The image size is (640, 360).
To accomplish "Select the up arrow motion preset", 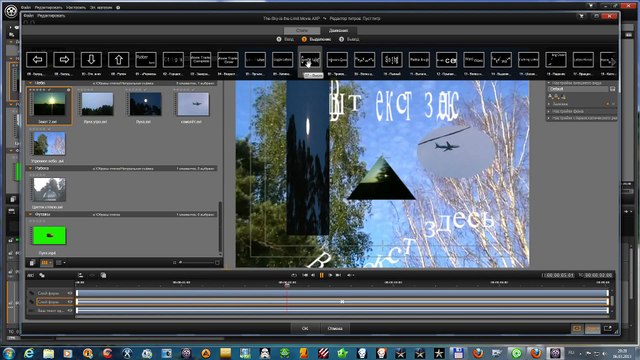I will pos(119,60).
